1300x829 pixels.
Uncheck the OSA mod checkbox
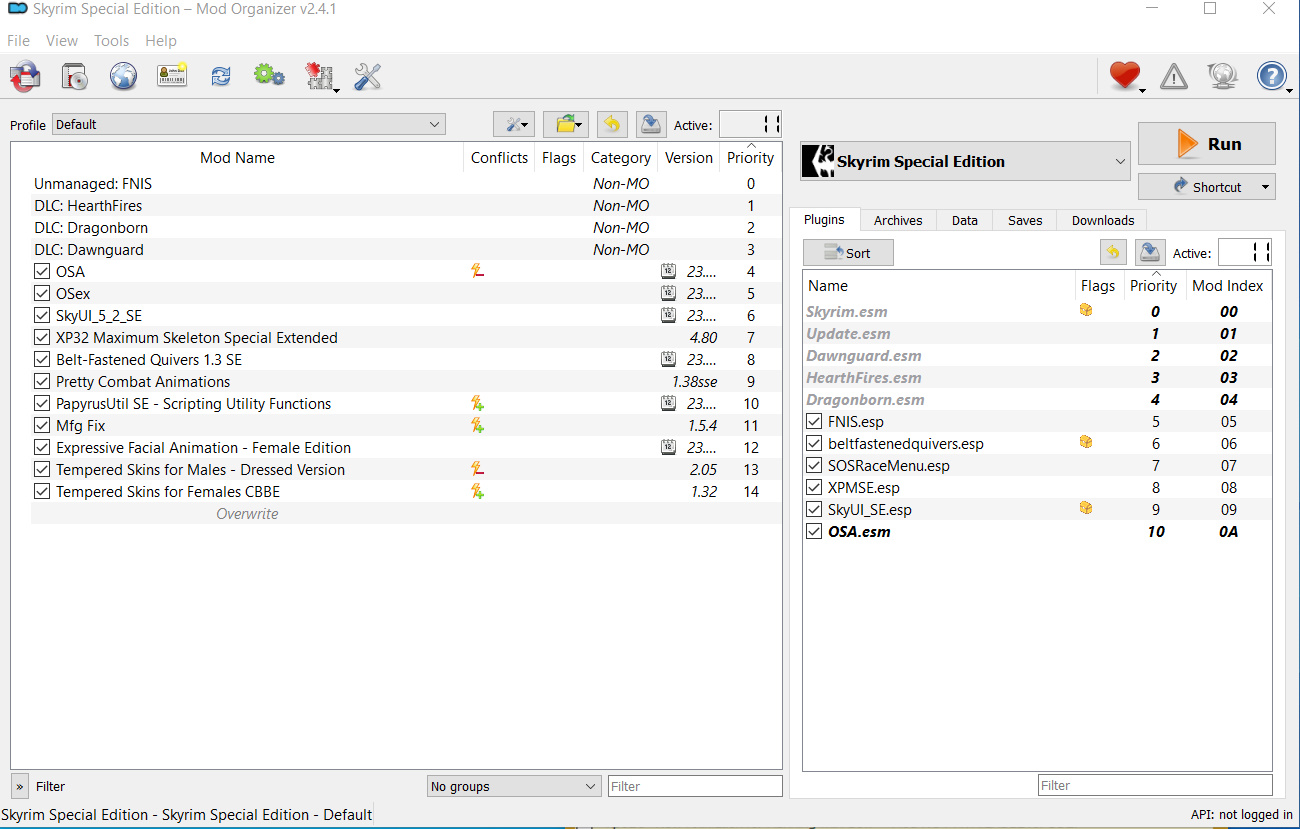pos(42,271)
